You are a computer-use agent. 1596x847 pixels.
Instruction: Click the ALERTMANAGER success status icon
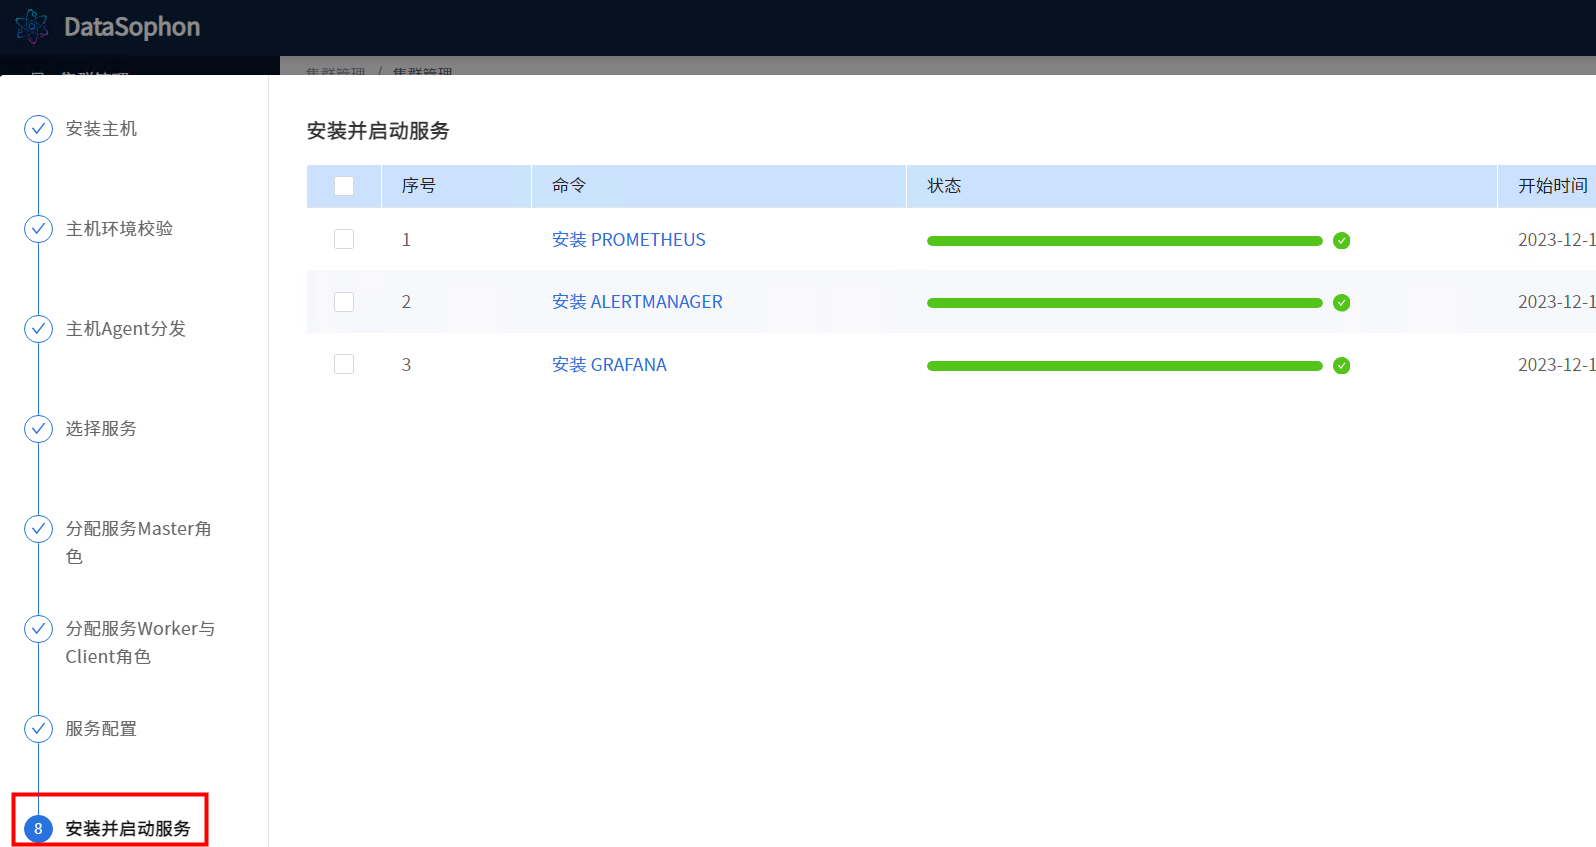(1342, 303)
